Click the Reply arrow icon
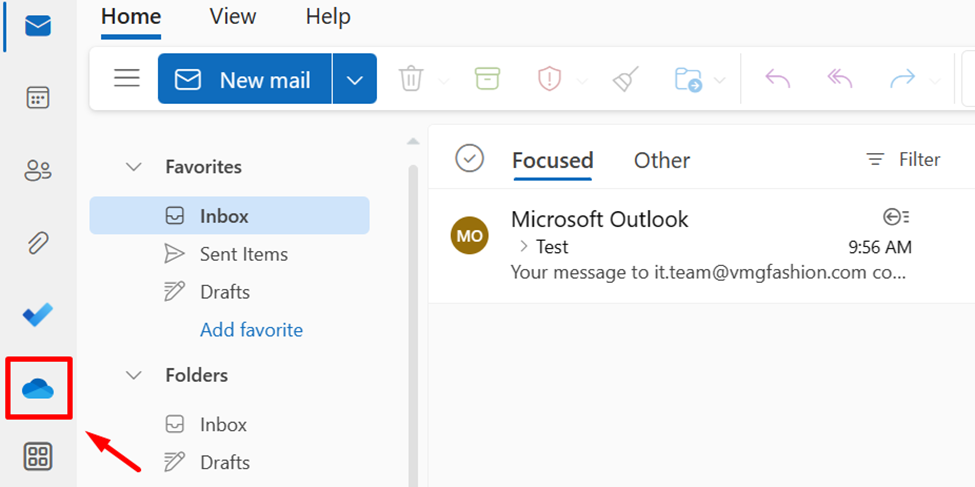Viewport: 975px width, 487px height. 777,78
